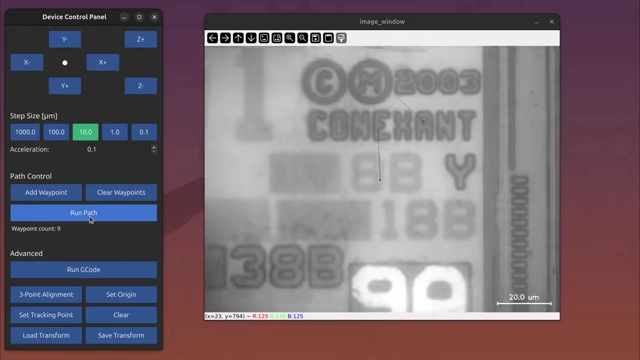Image resolution: width=640 pixels, height=360 pixels.
Task: Select 0.1 µm step size
Action: pyautogui.click(x=144, y=132)
